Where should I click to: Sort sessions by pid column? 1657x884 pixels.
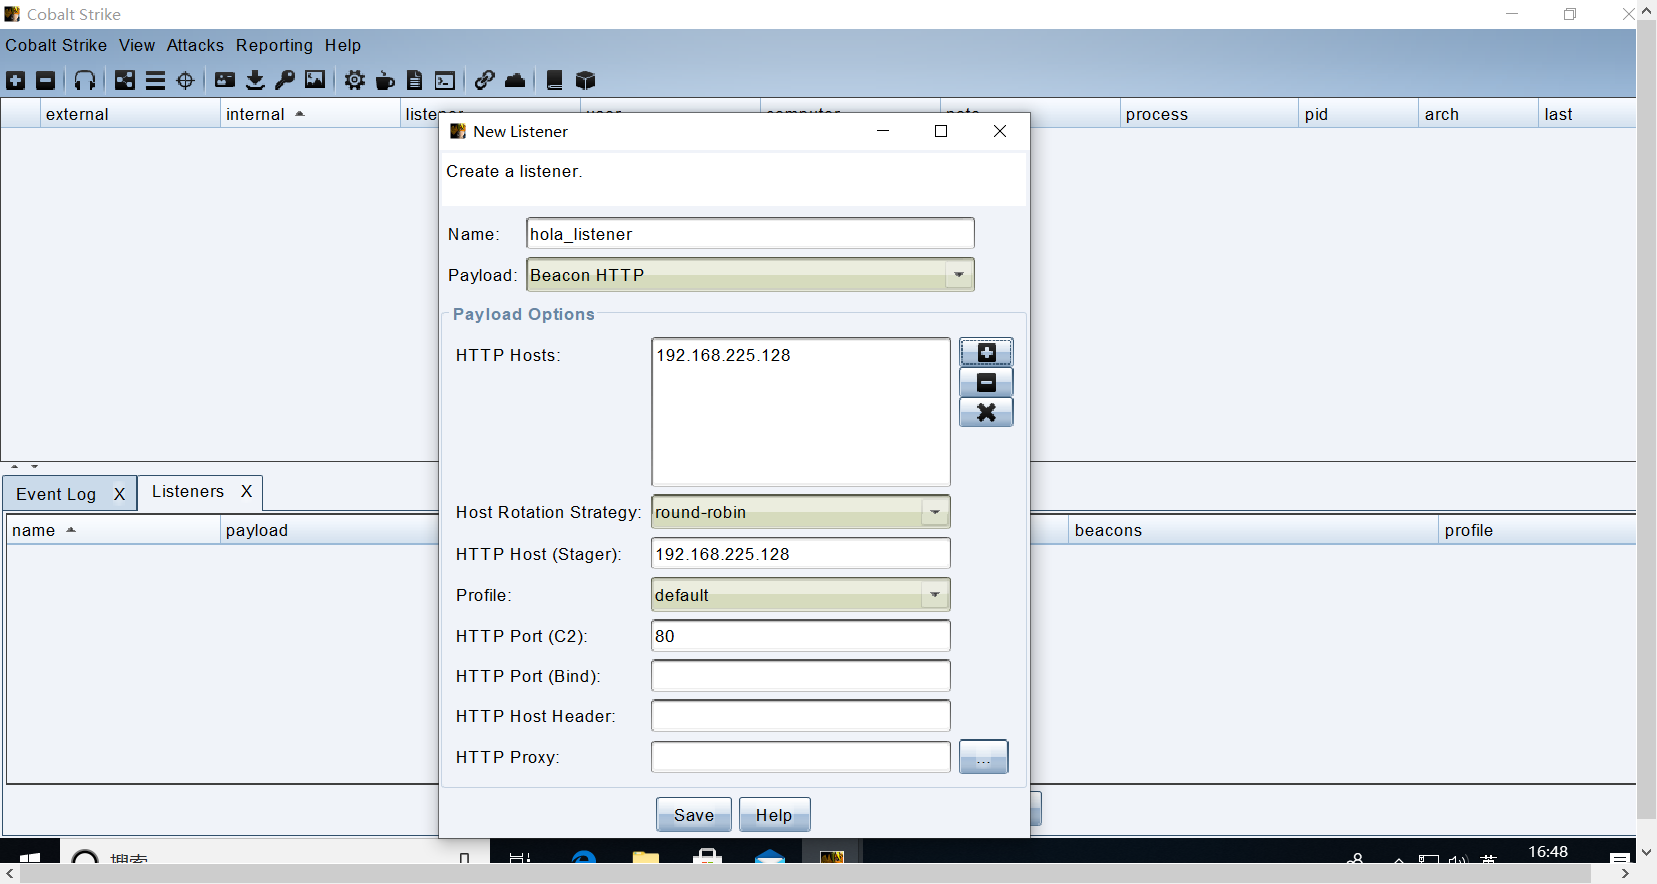point(1359,114)
